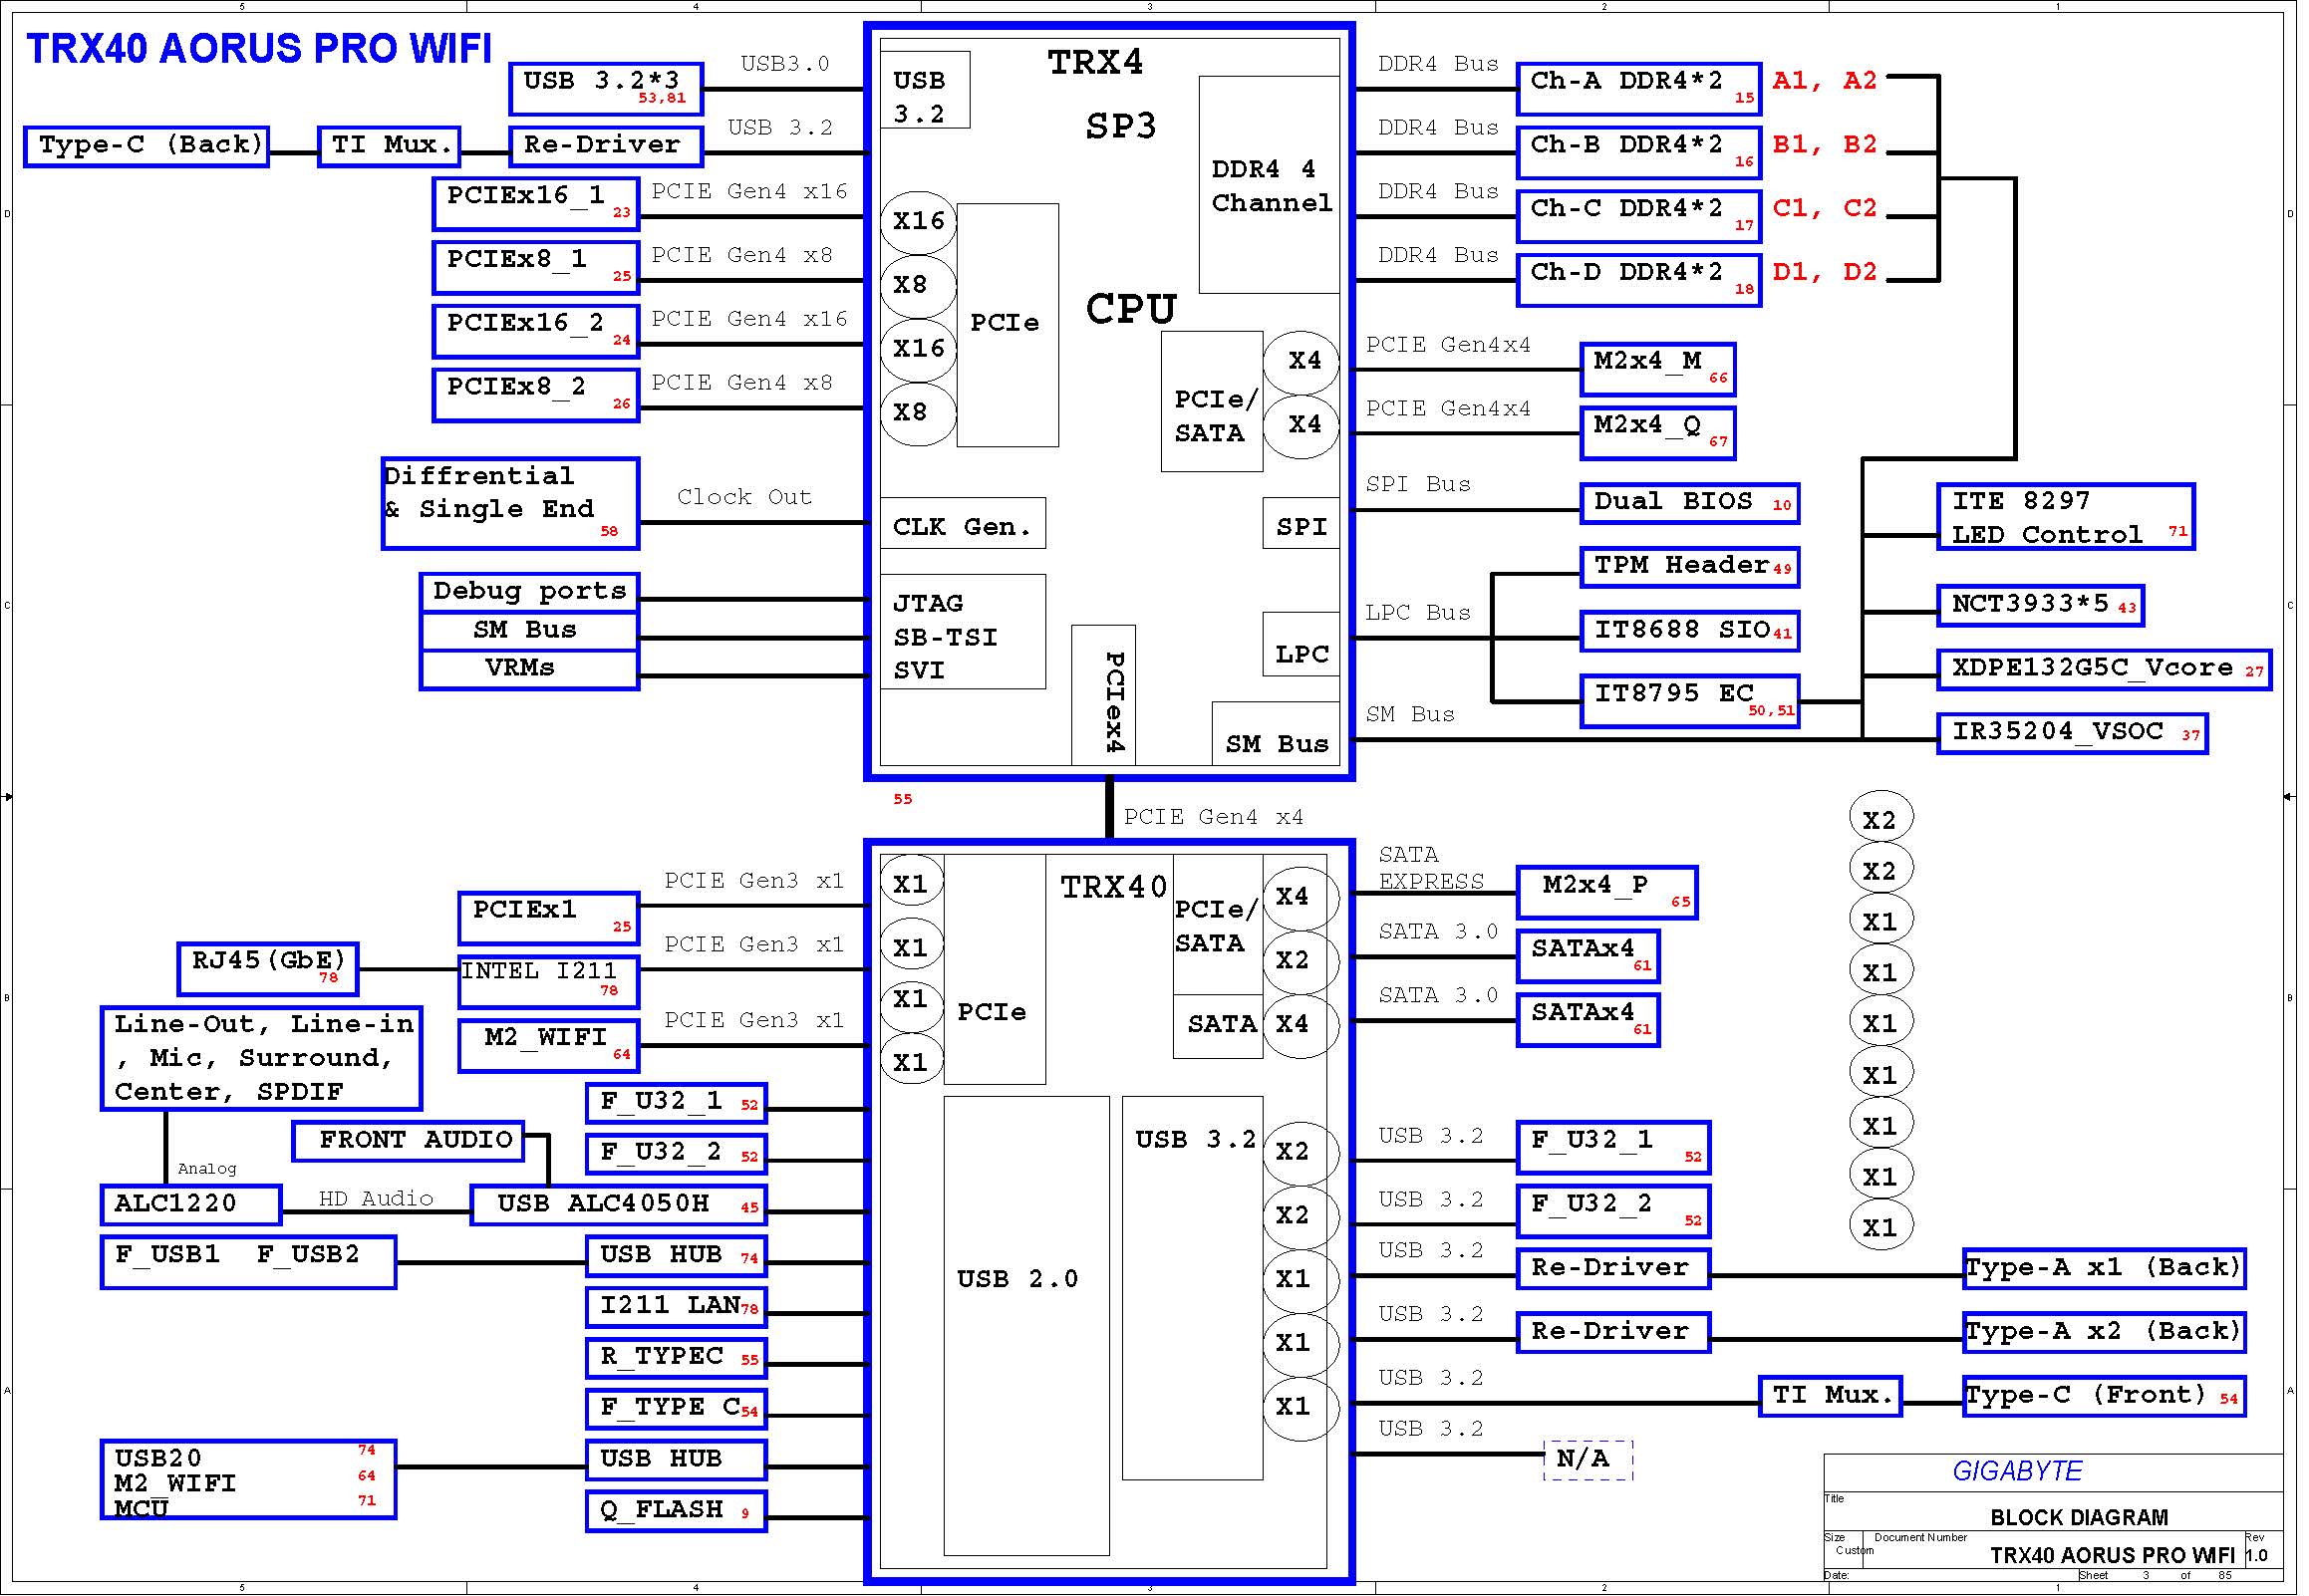This screenshot has height=1596, width=2309.
Task: Select the Ch-C DDR4*2 block
Action: click(1639, 216)
